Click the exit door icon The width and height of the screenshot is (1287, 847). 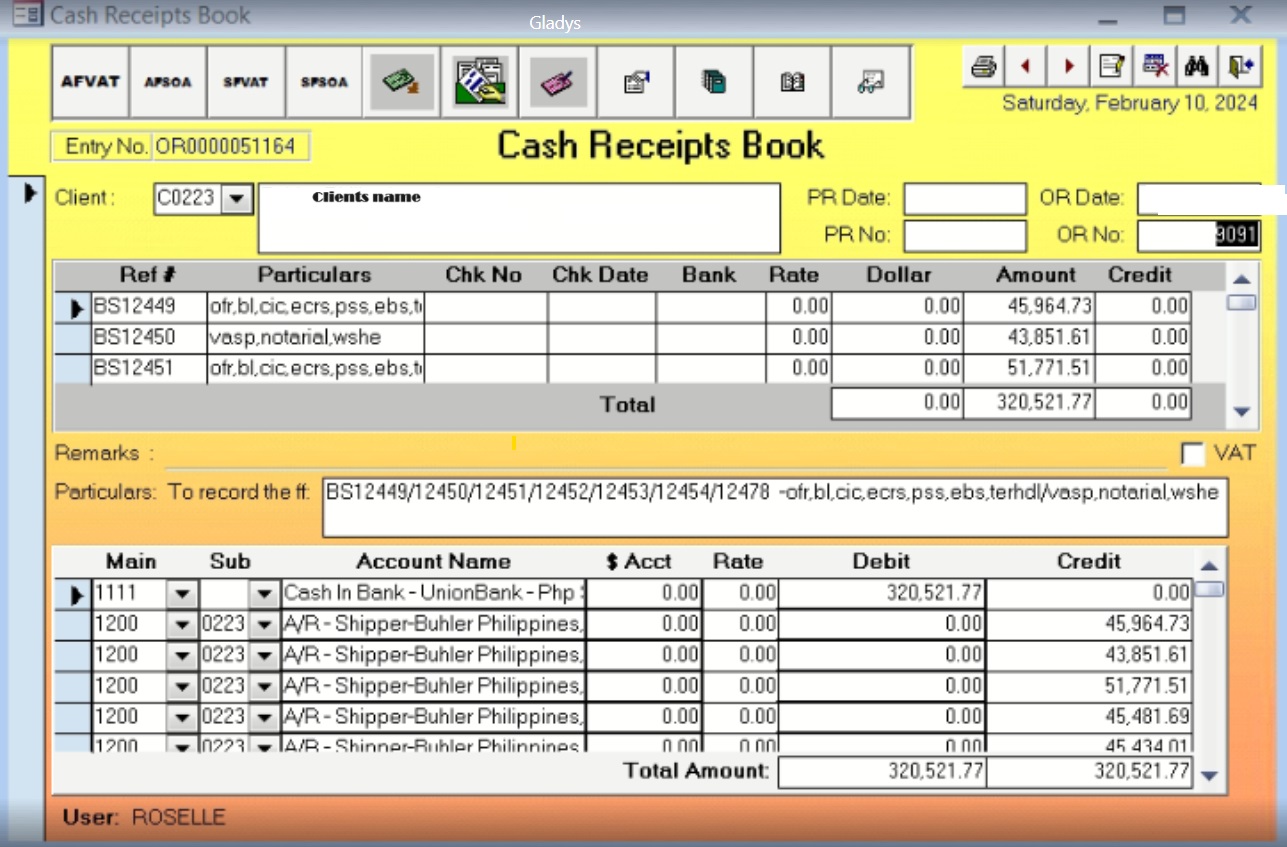(x=1240, y=67)
